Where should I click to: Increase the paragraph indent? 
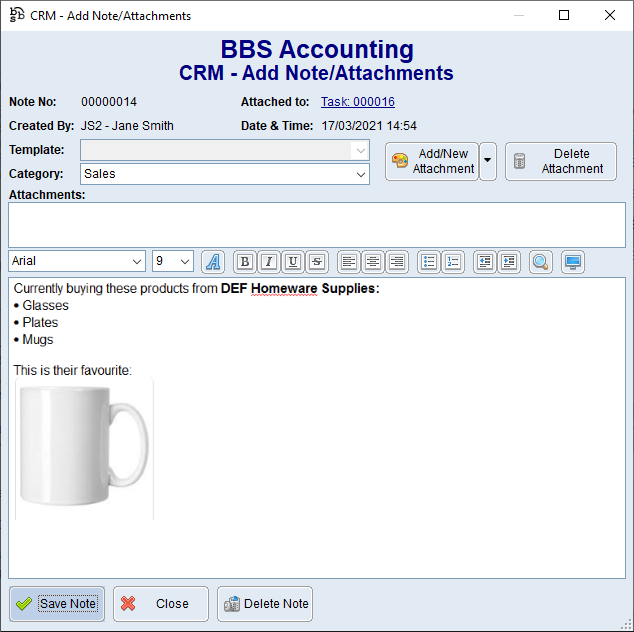pyautogui.click(x=509, y=261)
